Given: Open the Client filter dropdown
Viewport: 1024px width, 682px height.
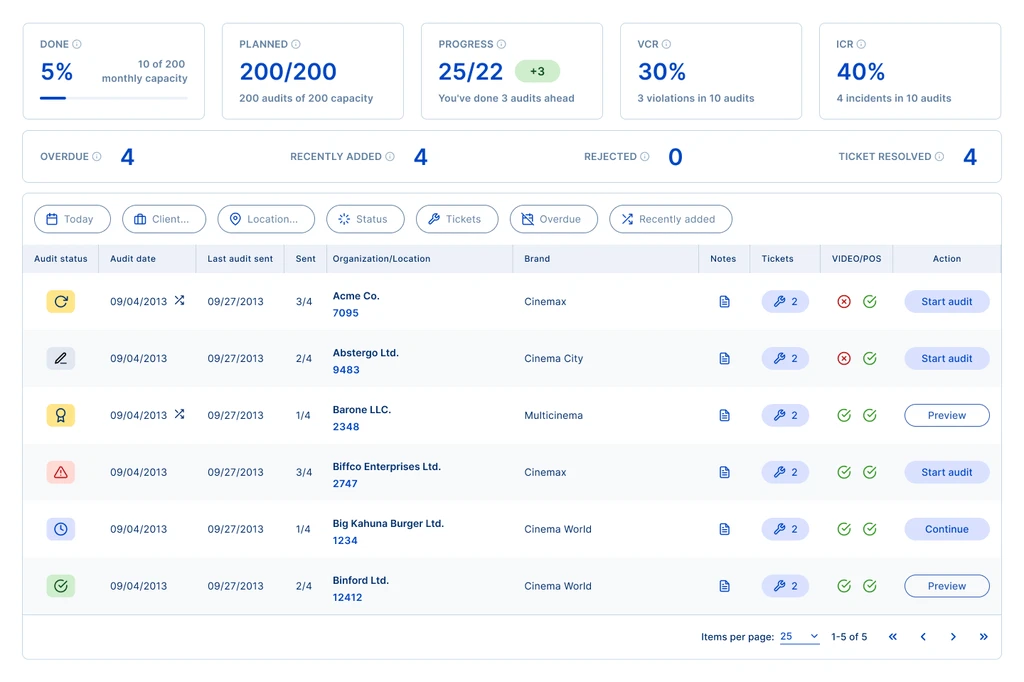Looking at the screenshot, I should pos(164,219).
